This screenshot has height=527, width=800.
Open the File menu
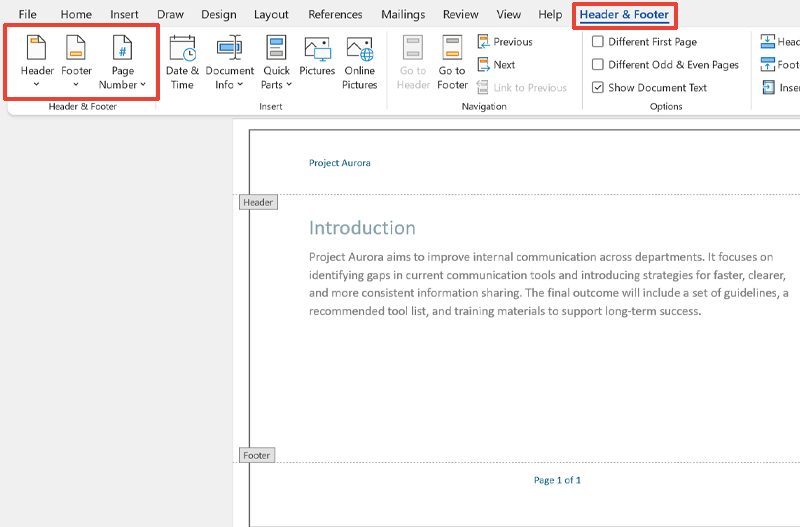coord(28,15)
